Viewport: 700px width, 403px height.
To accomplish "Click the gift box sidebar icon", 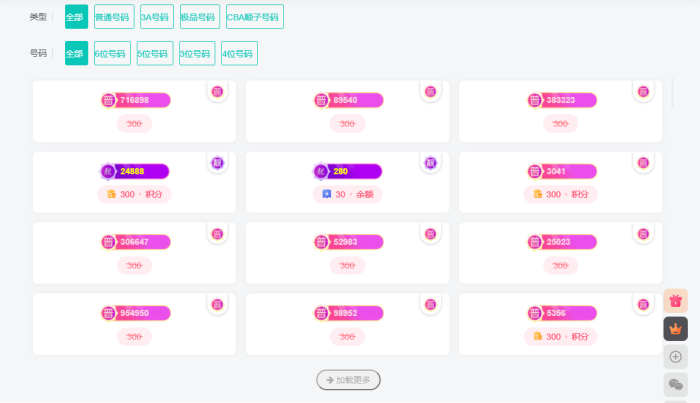I will 675,300.
